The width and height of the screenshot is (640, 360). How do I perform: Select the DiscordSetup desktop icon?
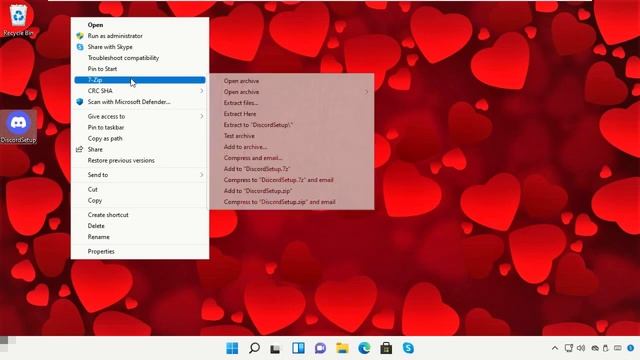point(18,127)
